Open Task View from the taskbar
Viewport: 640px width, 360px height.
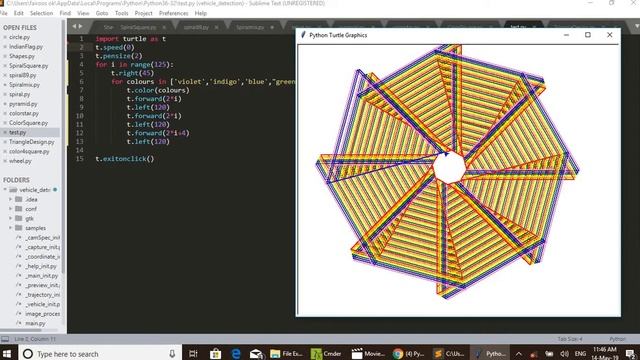point(193,353)
